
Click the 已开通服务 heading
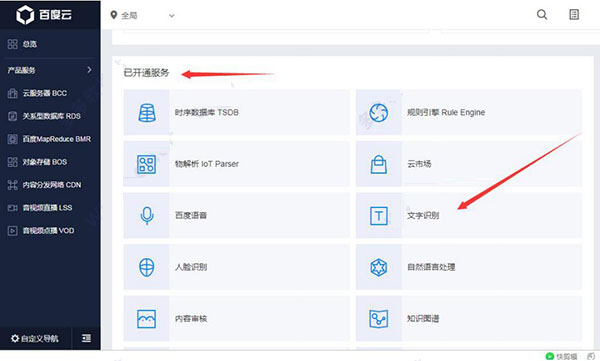pyautogui.click(x=146, y=73)
